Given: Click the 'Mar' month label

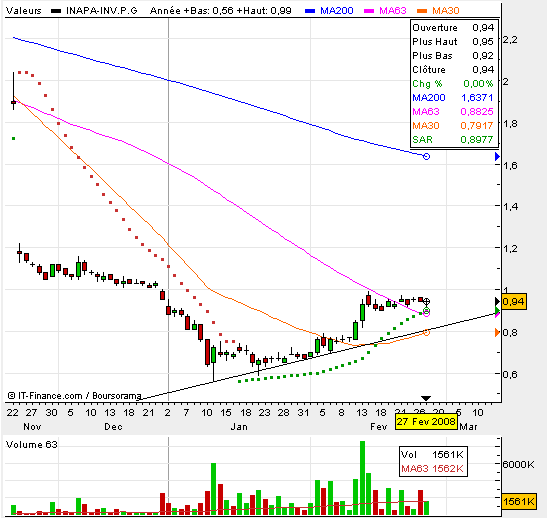Looking at the screenshot, I should pyautogui.click(x=469, y=427).
